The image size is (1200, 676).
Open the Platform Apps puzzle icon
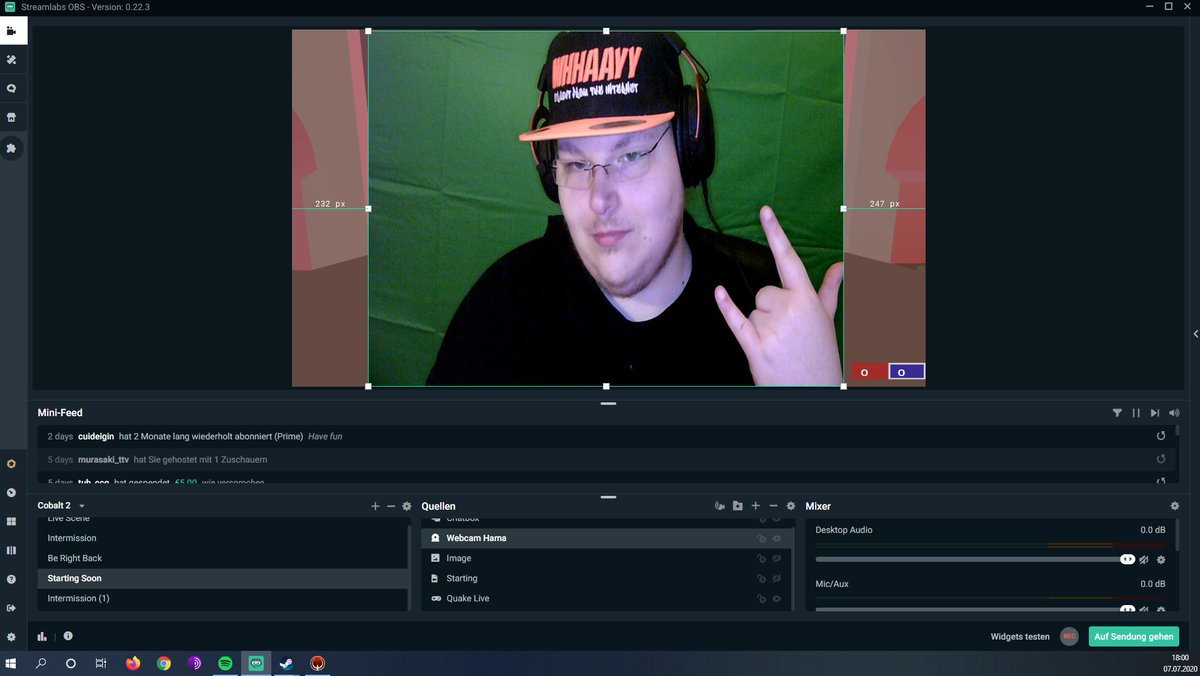[x=11, y=148]
